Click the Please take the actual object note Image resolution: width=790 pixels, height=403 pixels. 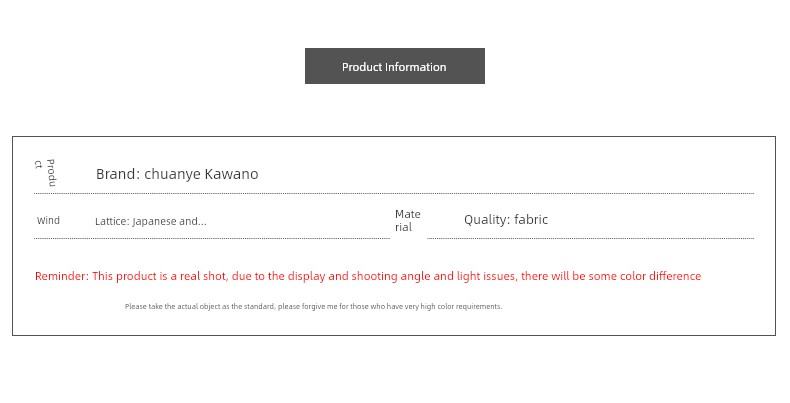coord(313,306)
